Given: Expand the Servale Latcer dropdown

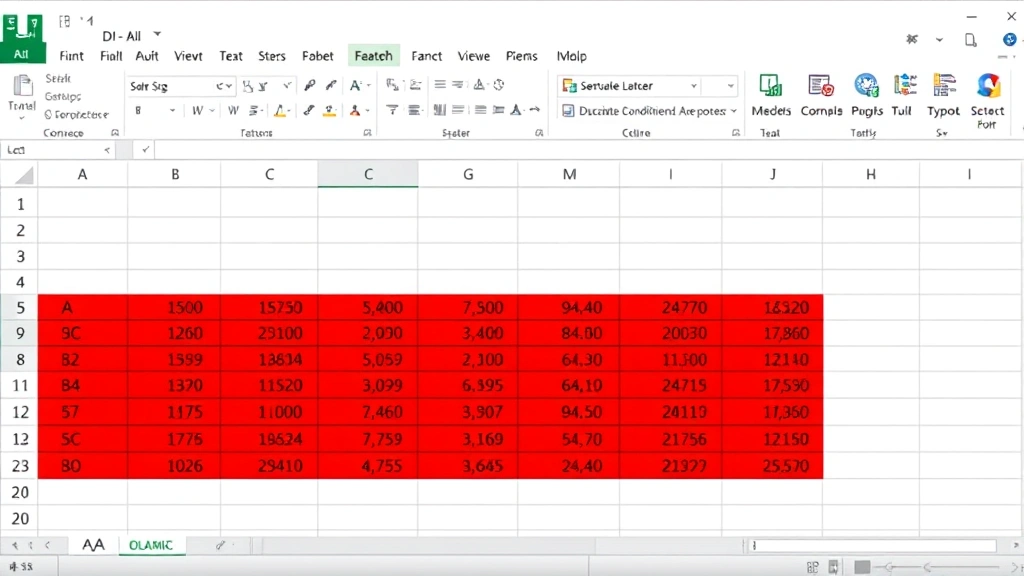Looking at the screenshot, I should coord(693,85).
